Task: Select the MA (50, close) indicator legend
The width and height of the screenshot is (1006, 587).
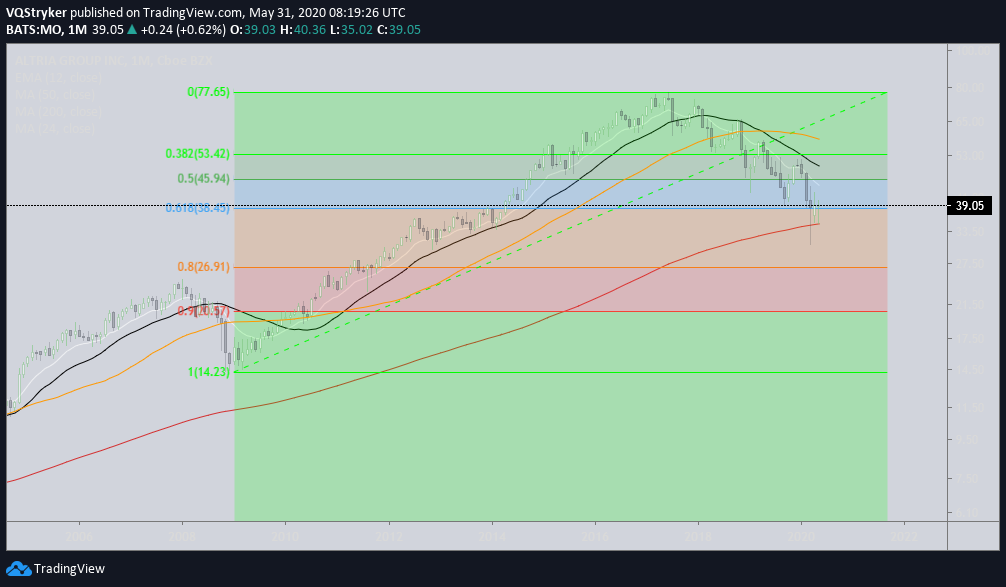Action: [55, 94]
